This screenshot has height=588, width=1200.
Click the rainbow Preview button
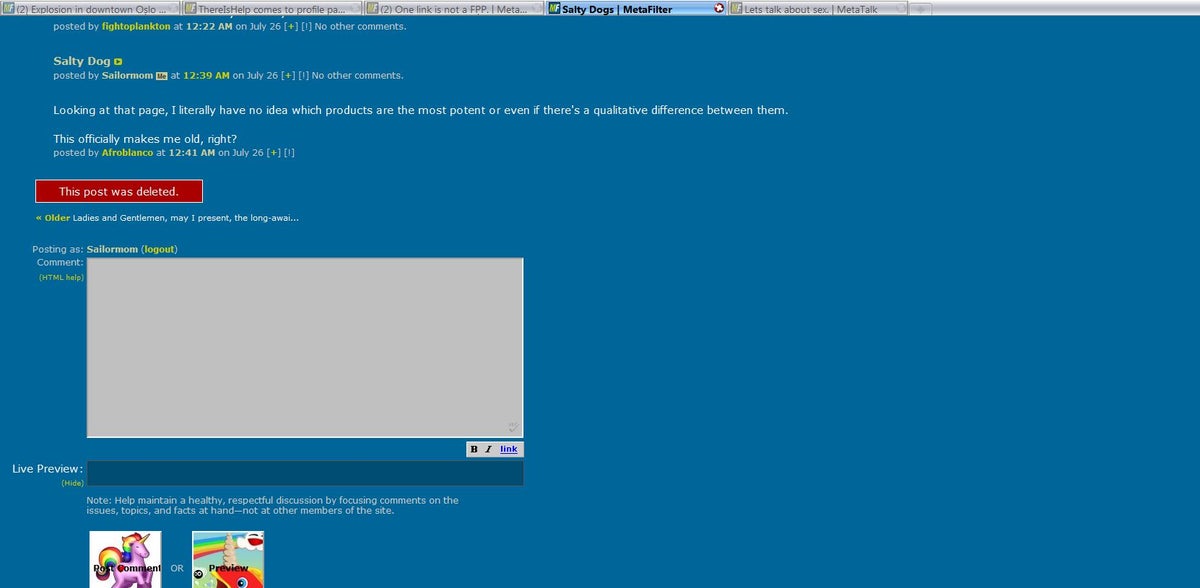228,560
